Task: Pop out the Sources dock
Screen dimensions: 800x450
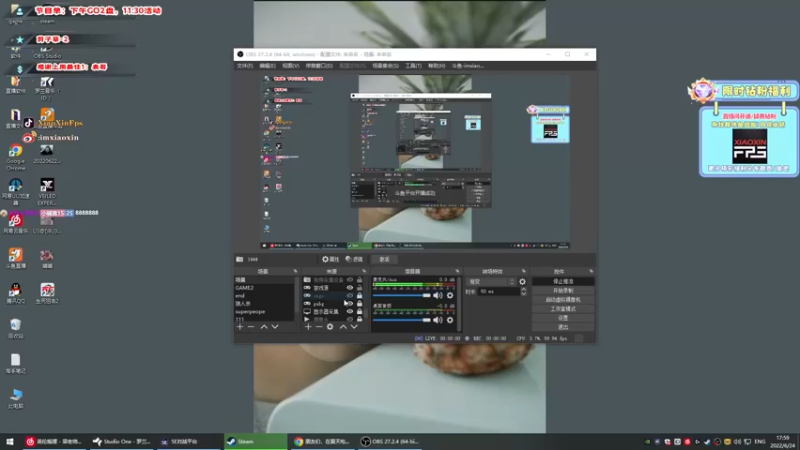Action: (364, 271)
